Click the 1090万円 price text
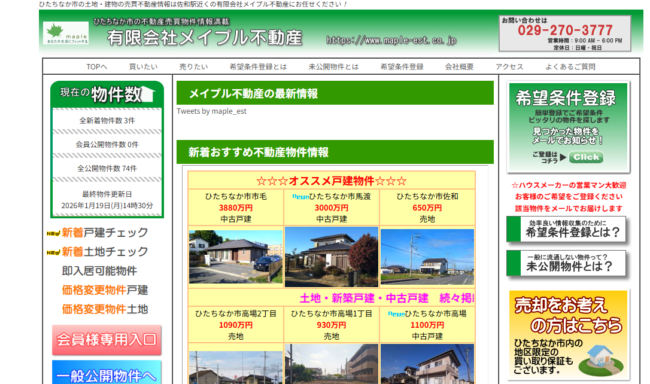The image size is (650, 384). 235,325
